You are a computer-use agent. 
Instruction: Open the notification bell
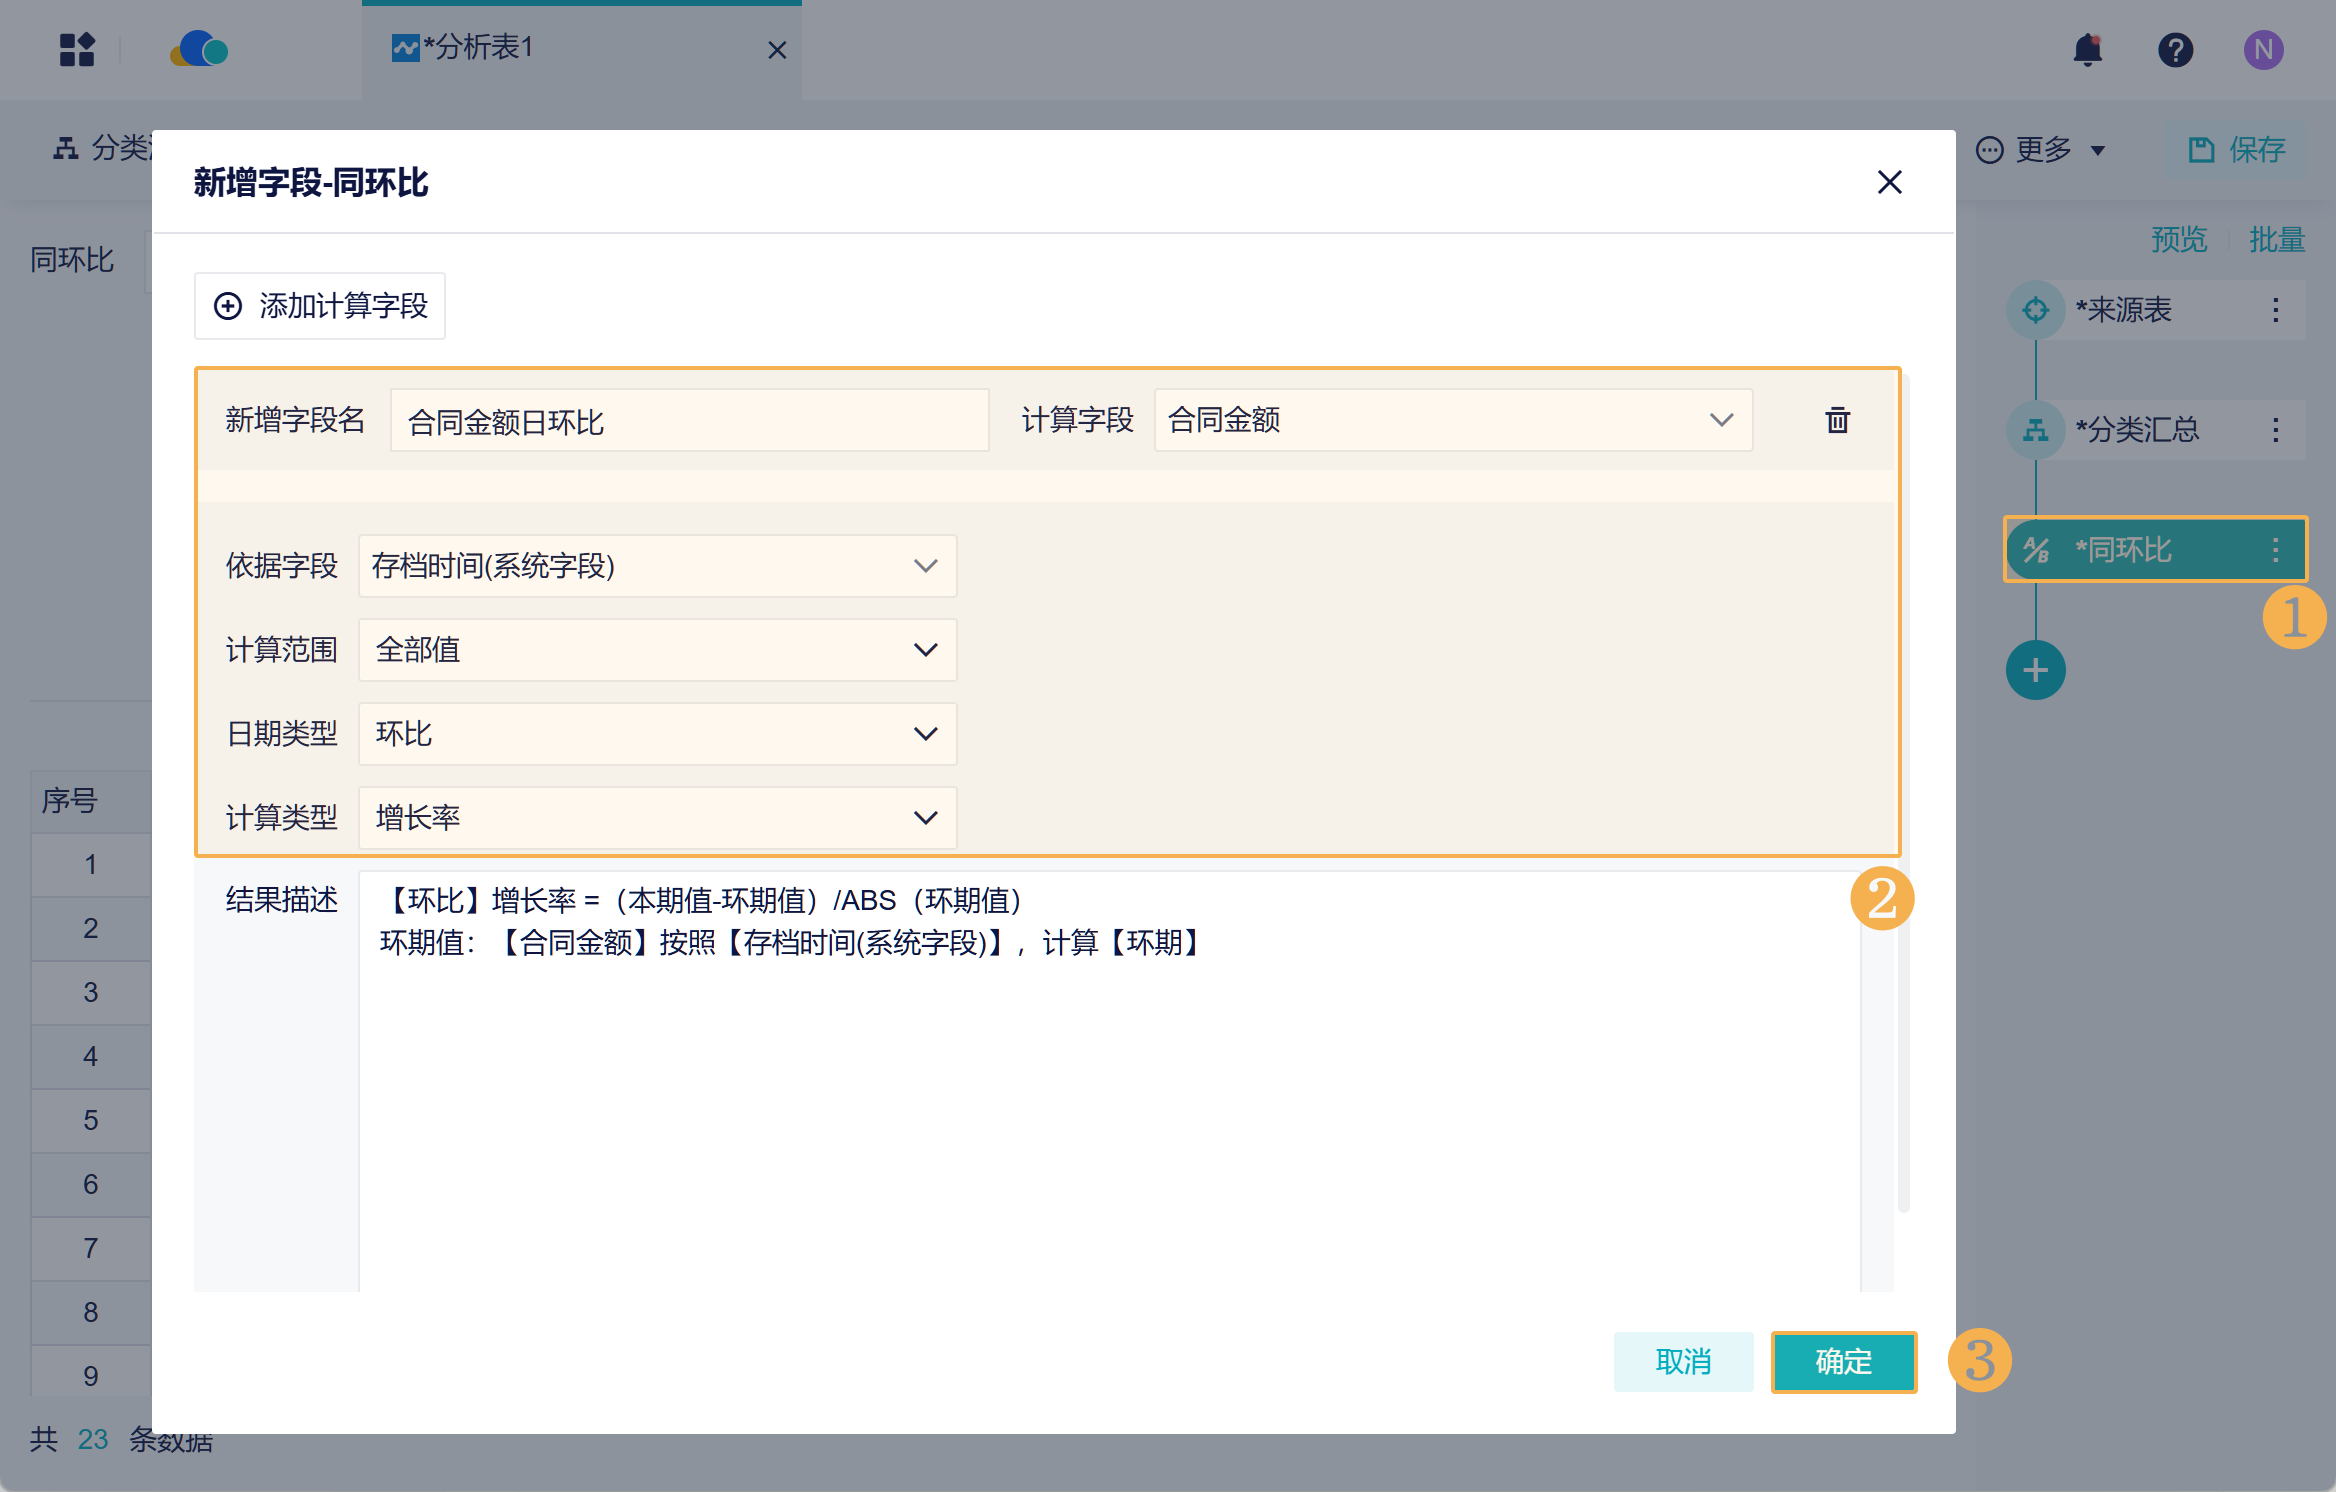[x=2087, y=50]
